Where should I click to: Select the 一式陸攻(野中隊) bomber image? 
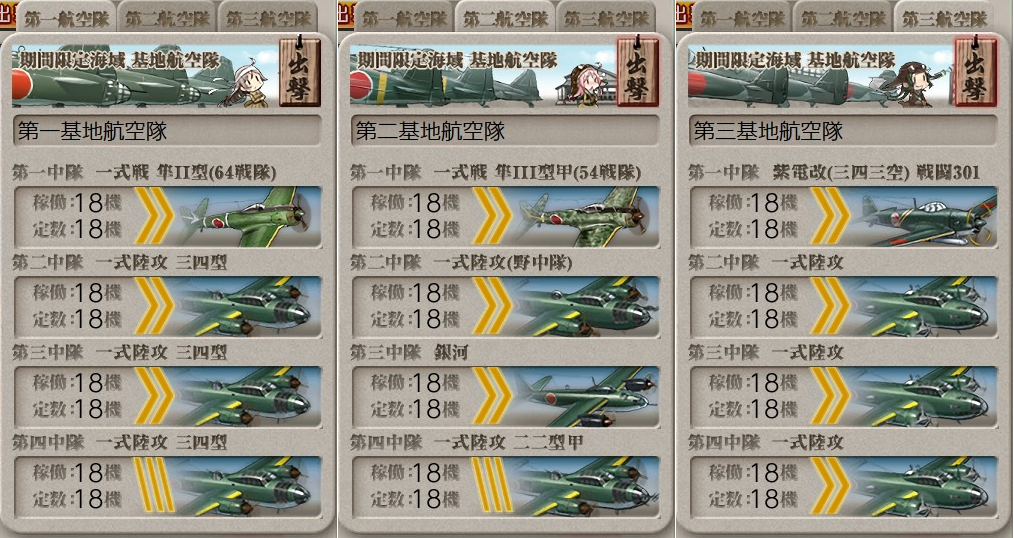tap(586, 307)
